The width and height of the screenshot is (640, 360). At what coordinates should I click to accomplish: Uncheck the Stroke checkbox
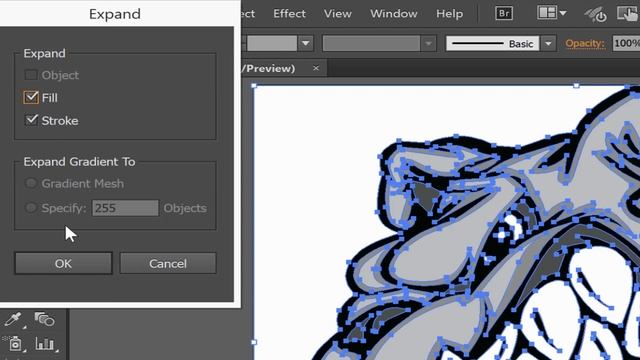click(31, 120)
